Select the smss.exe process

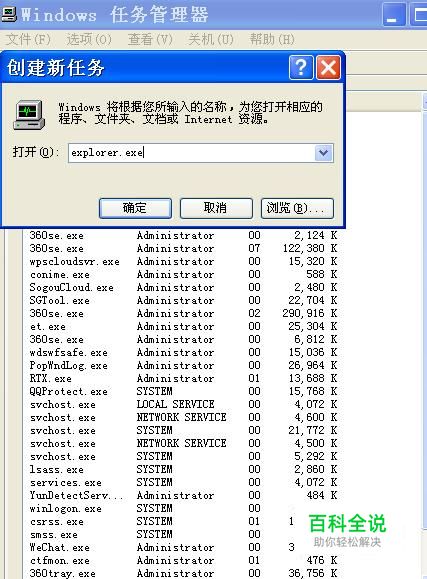pos(54,535)
